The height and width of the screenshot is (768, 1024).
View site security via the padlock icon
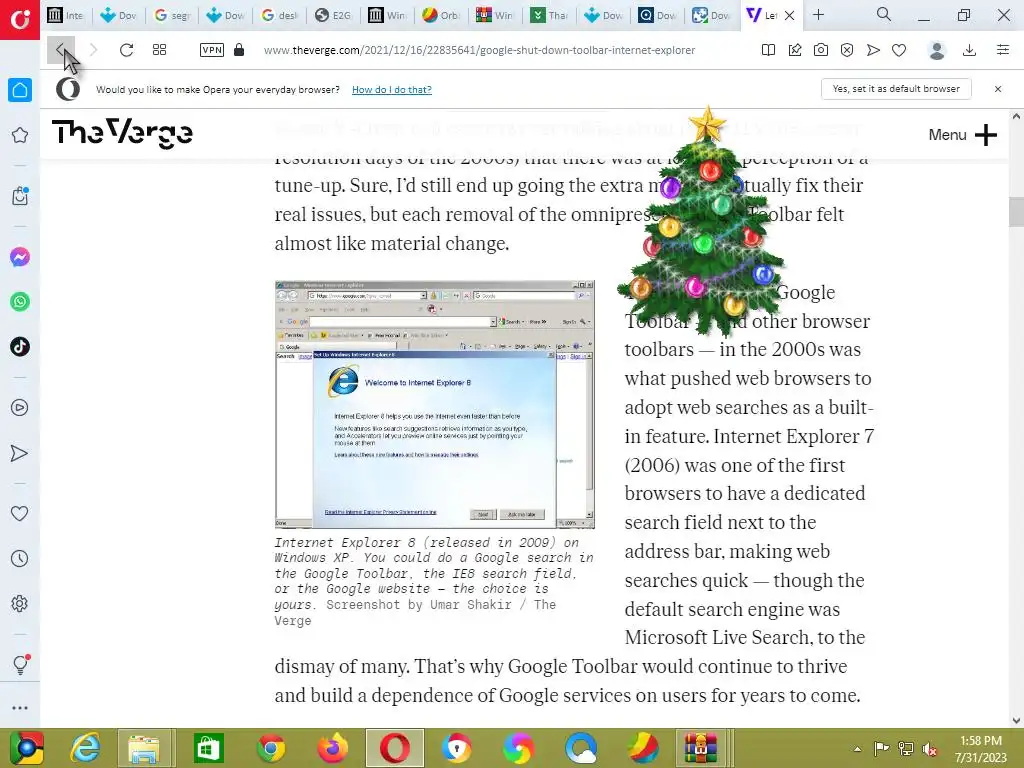click(239, 50)
